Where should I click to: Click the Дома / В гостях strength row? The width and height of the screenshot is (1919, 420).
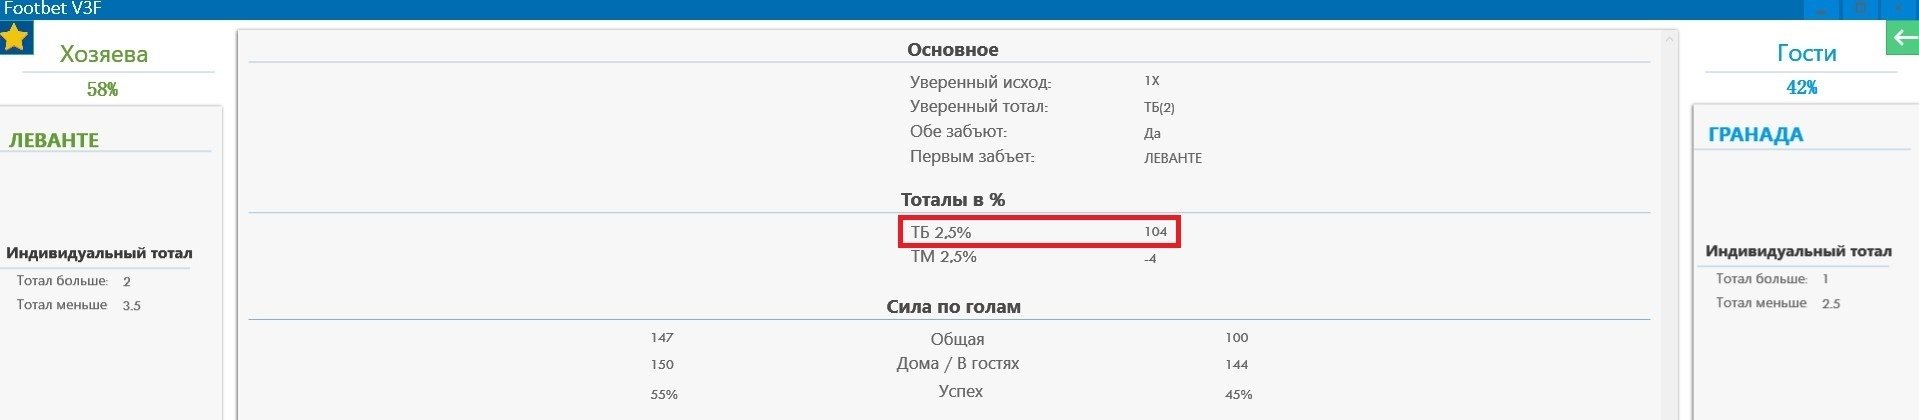point(957,364)
